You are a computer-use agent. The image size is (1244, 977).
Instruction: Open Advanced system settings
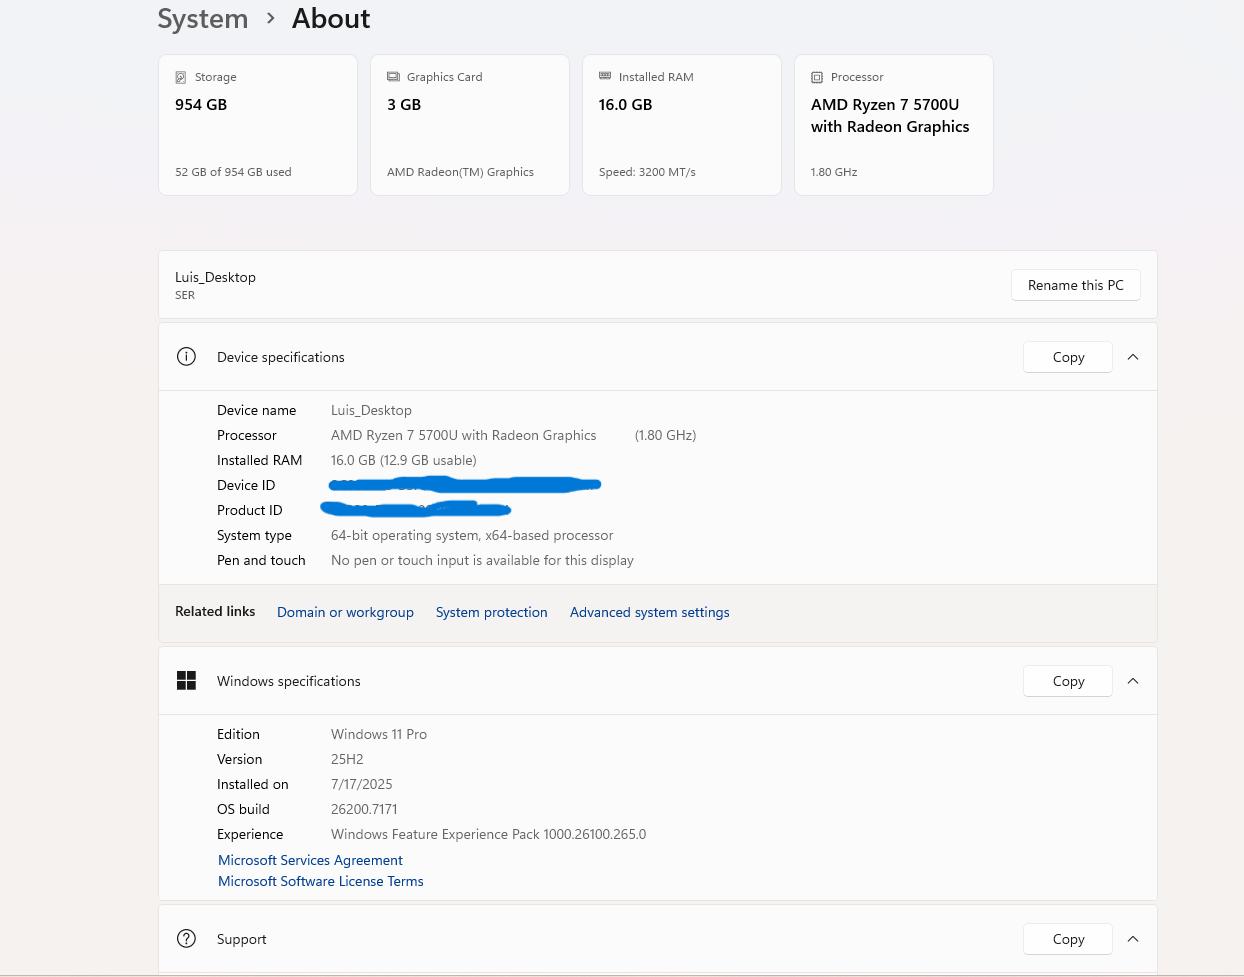(x=649, y=612)
